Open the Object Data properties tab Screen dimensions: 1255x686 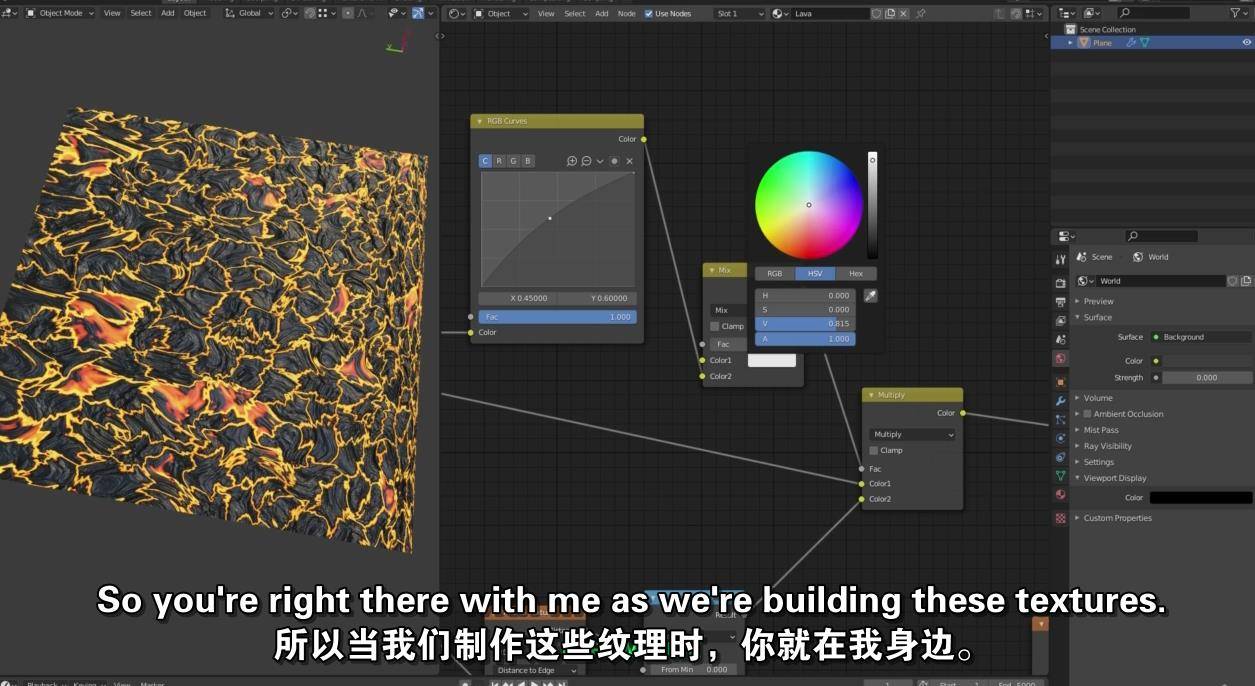point(1060,476)
